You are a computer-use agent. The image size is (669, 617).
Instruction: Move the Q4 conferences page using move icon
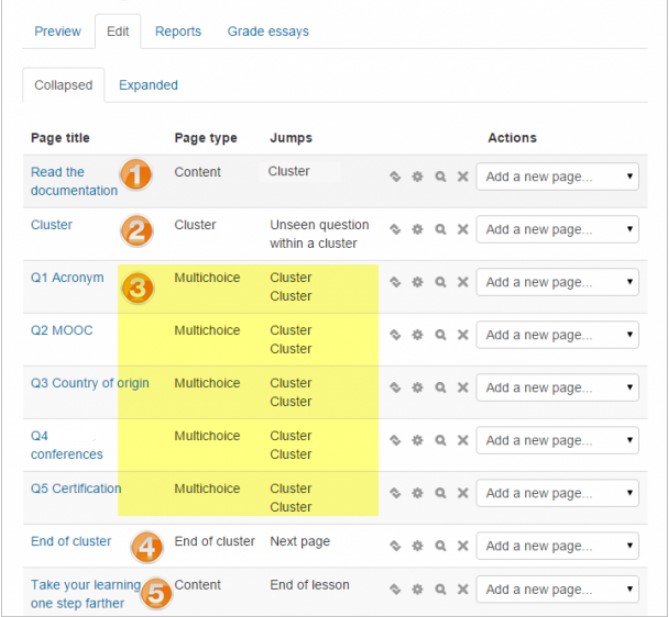pyautogui.click(x=395, y=441)
